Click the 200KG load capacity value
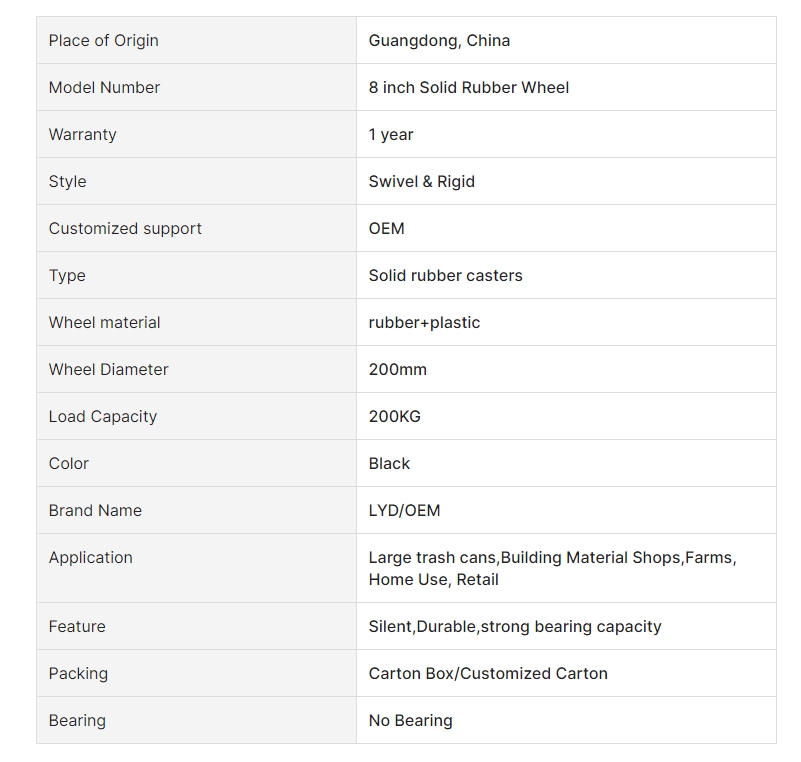801x762 pixels. [395, 416]
